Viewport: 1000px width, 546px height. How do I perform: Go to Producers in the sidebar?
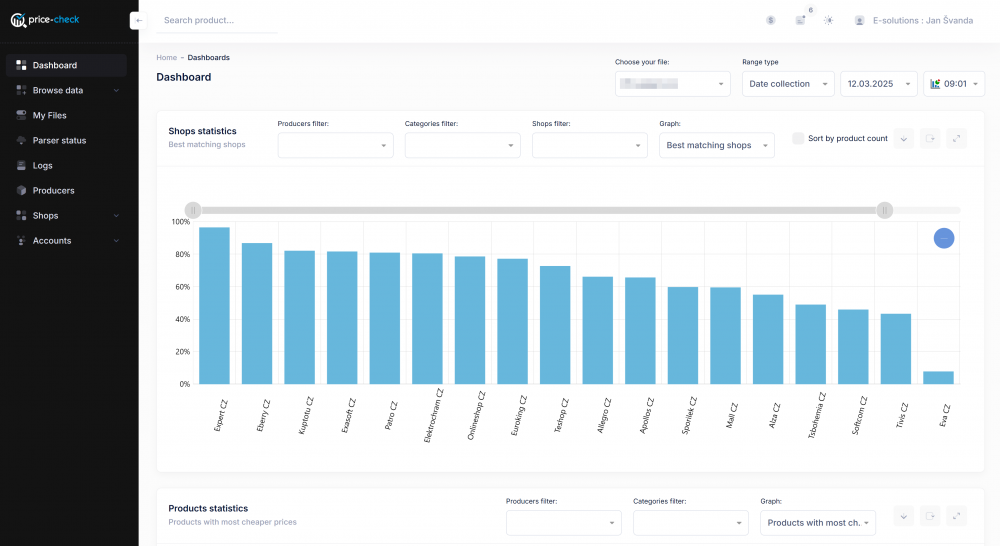pyautogui.click(x=53, y=190)
